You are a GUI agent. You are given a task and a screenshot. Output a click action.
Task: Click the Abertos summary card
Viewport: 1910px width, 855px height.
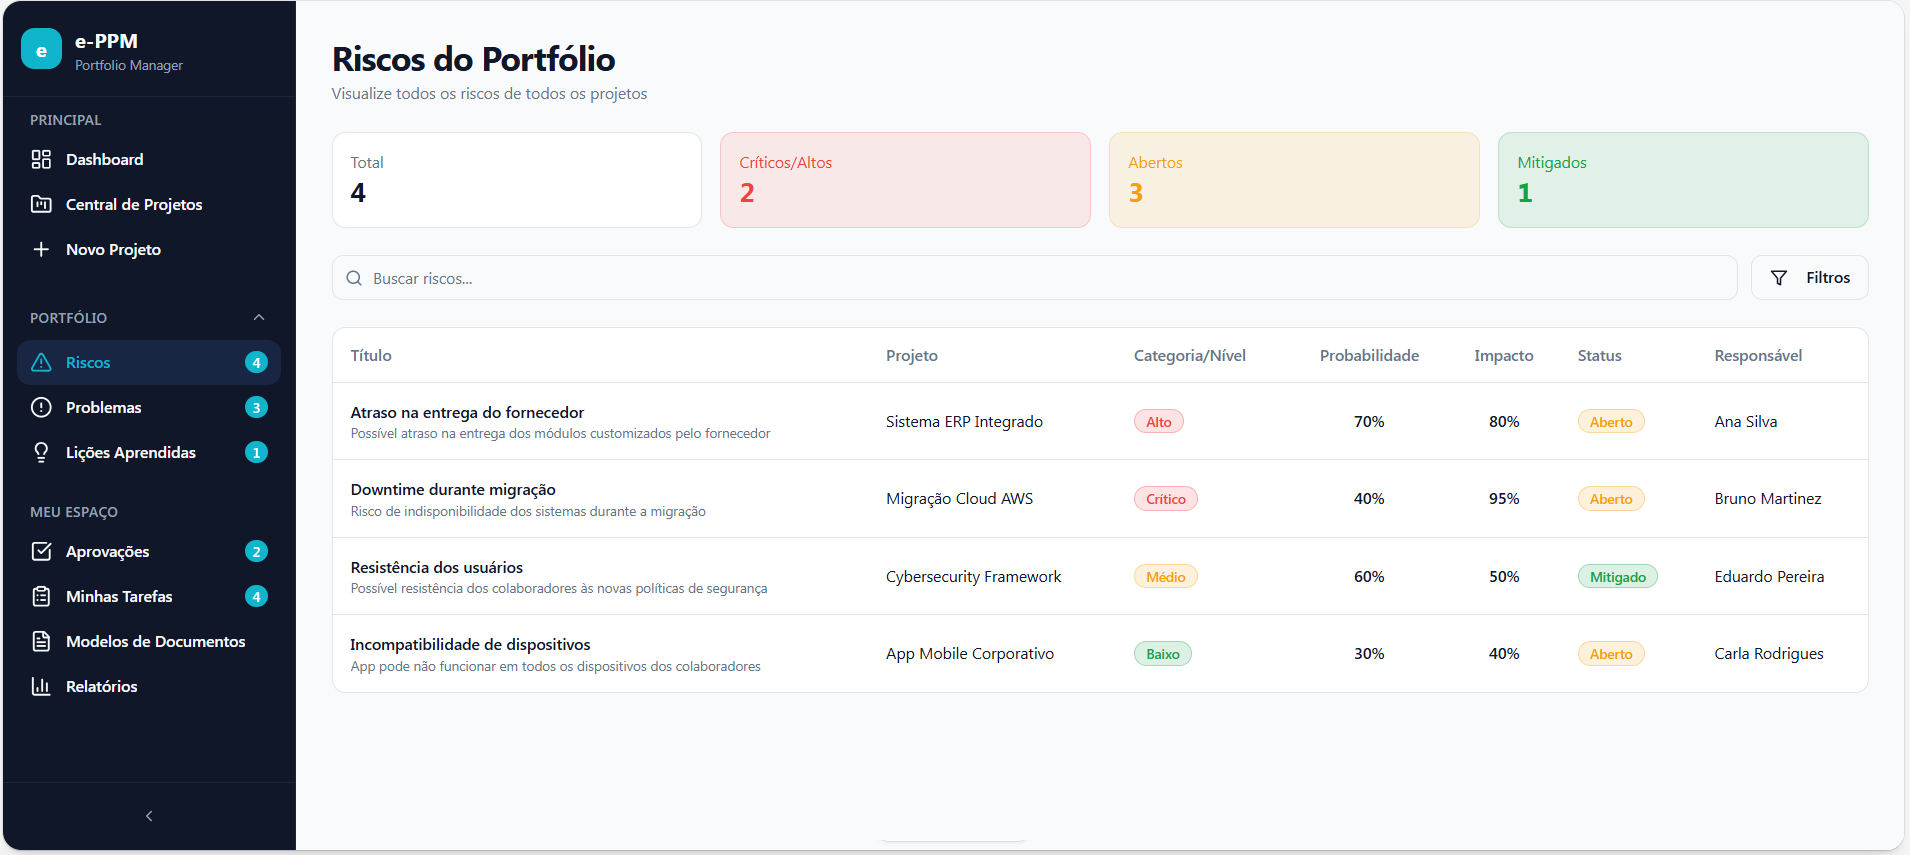[1294, 180]
